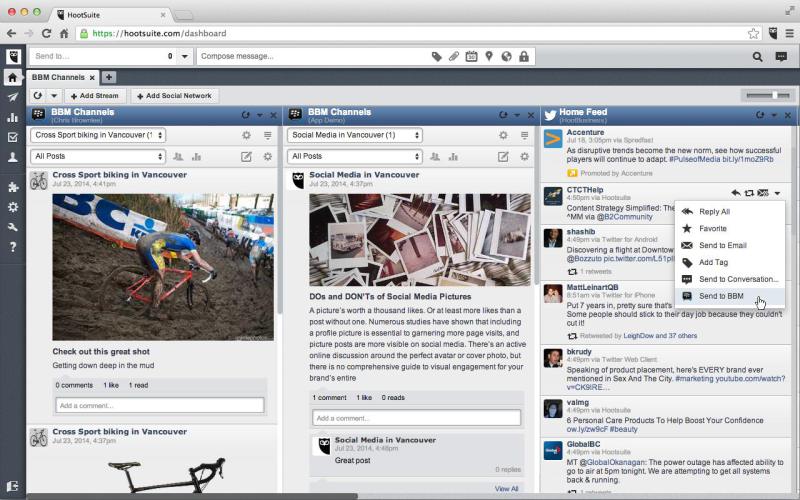
Task: Select Send to BBM from menu
Action: click(x=720, y=297)
